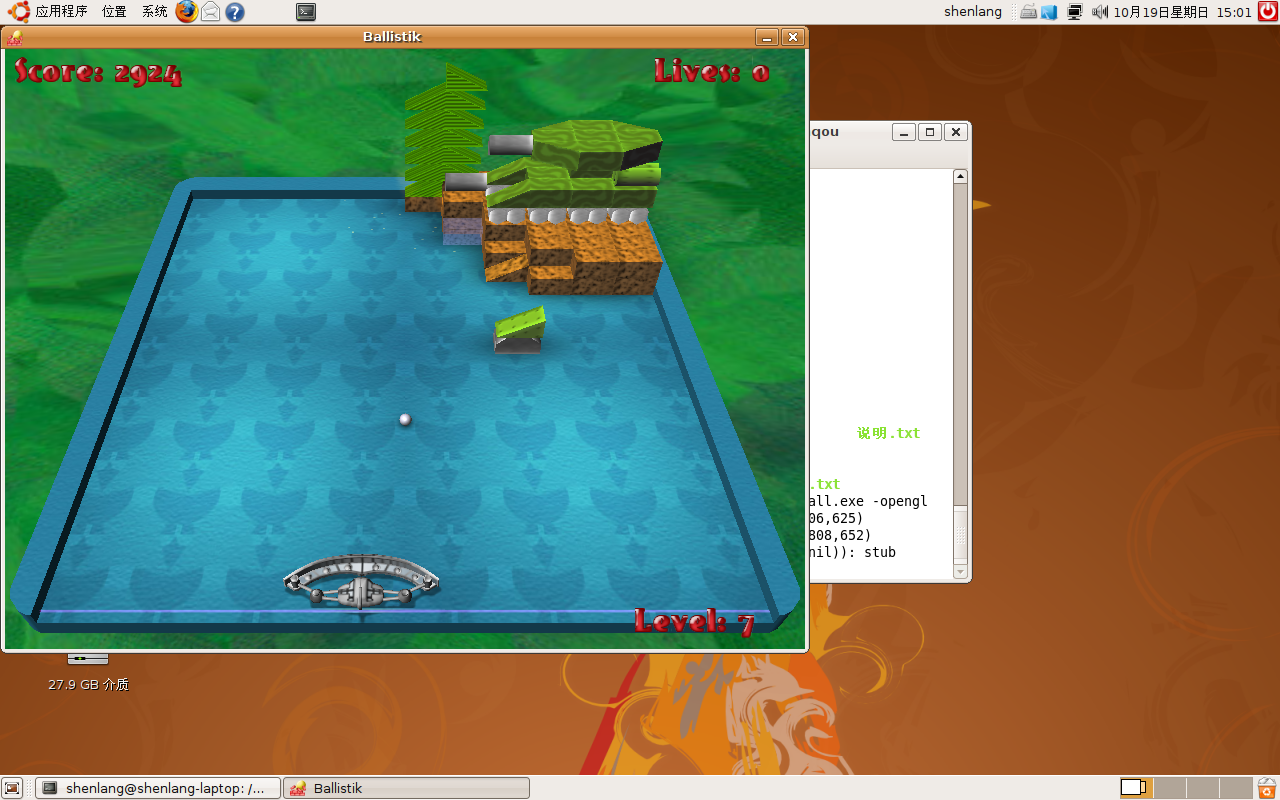This screenshot has height=800, width=1280.
Task: Open the date and time clock applet
Action: coord(1182,12)
